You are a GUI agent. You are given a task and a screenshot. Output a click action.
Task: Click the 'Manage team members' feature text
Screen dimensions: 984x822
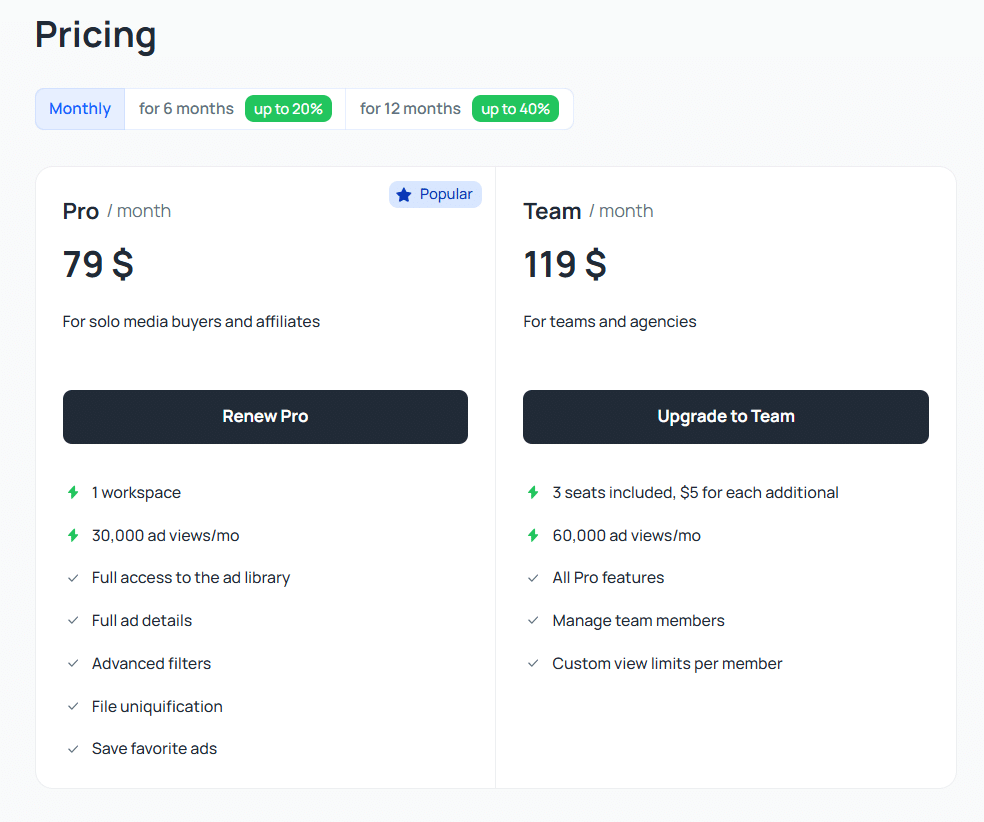tap(638, 621)
